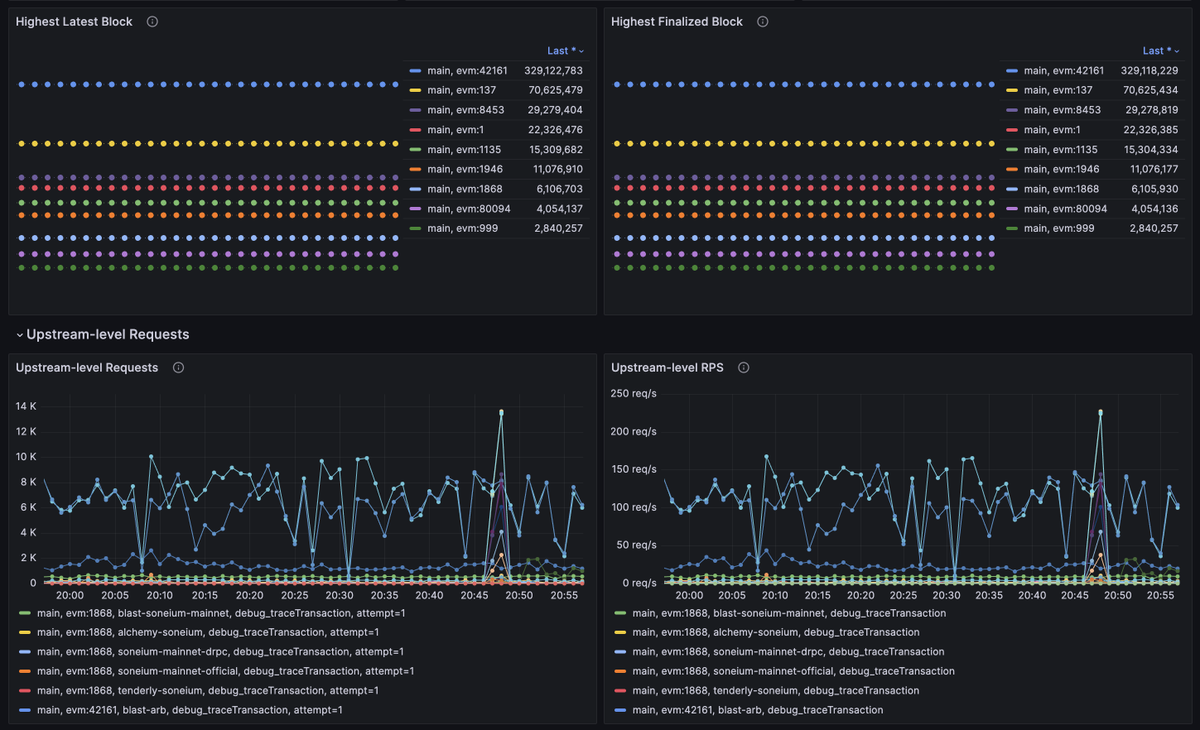This screenshot has height=730, width=1200.
Task: Open the info tooltip on Highest Finalized Block panel
Action: (x=762, y=21)
